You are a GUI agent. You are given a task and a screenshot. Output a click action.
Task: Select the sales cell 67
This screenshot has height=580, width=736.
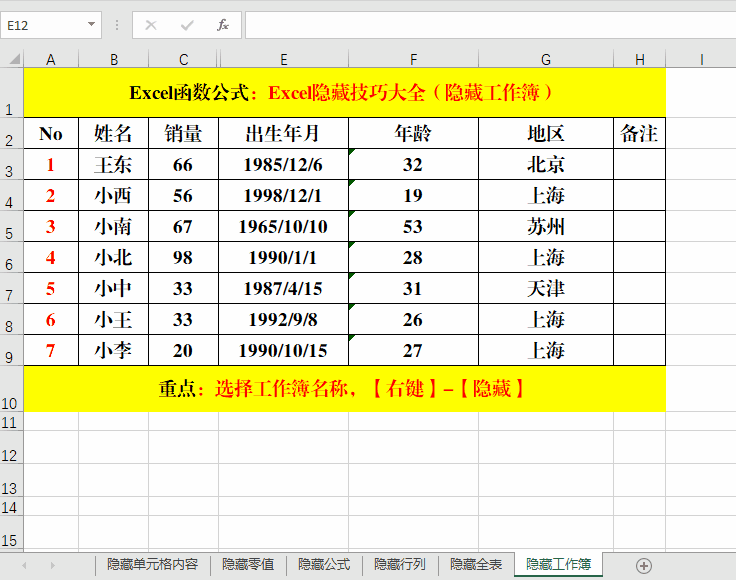point(183,226)
